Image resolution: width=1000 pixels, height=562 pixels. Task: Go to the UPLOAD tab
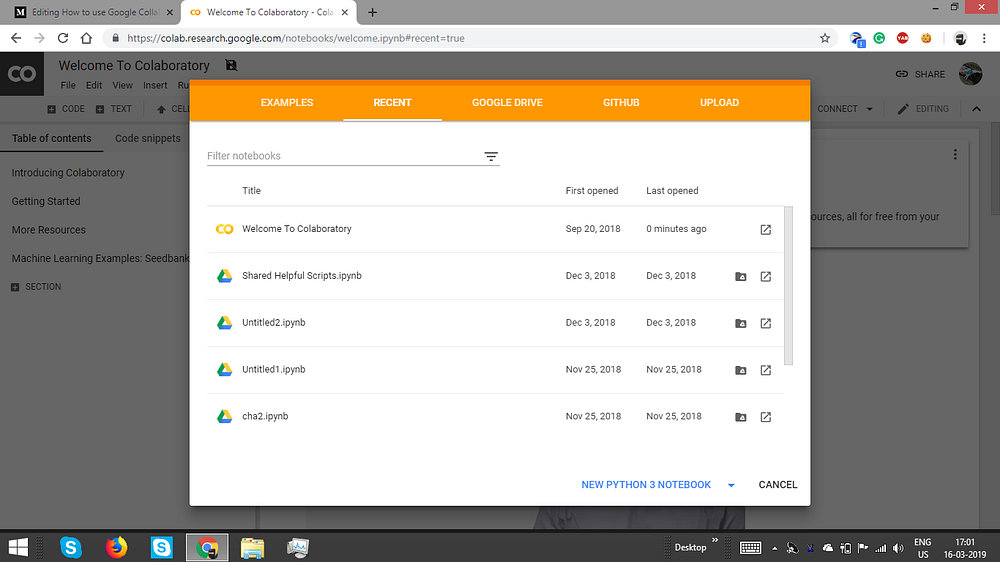[x=719, y=103]
